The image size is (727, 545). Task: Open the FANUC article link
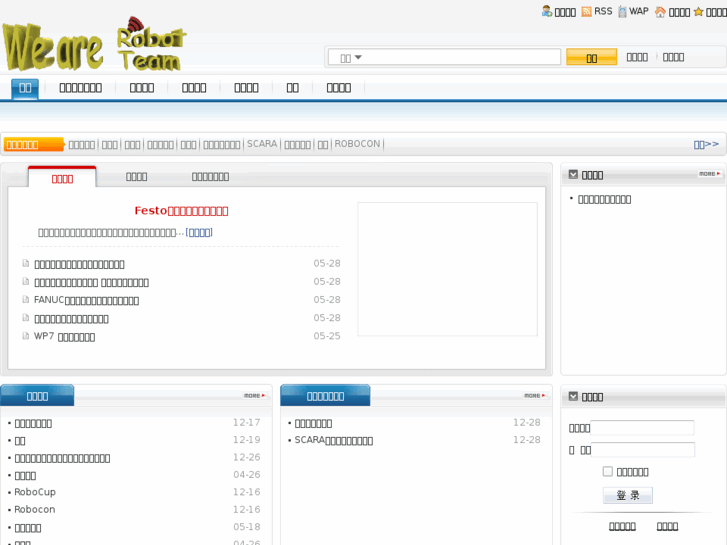pyautogui.click(x=86, y=300)
